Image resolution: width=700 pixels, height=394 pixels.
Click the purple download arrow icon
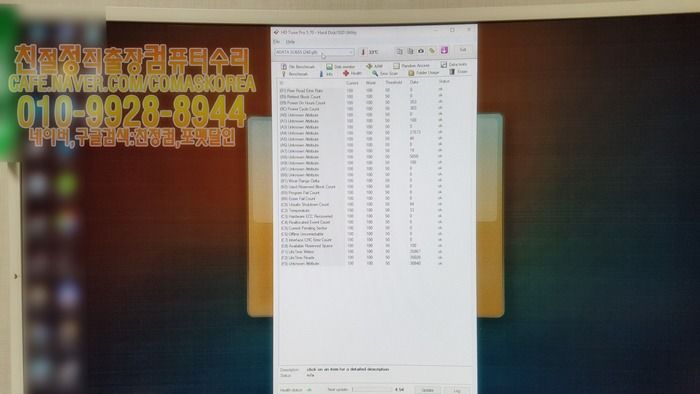point(444,50)
